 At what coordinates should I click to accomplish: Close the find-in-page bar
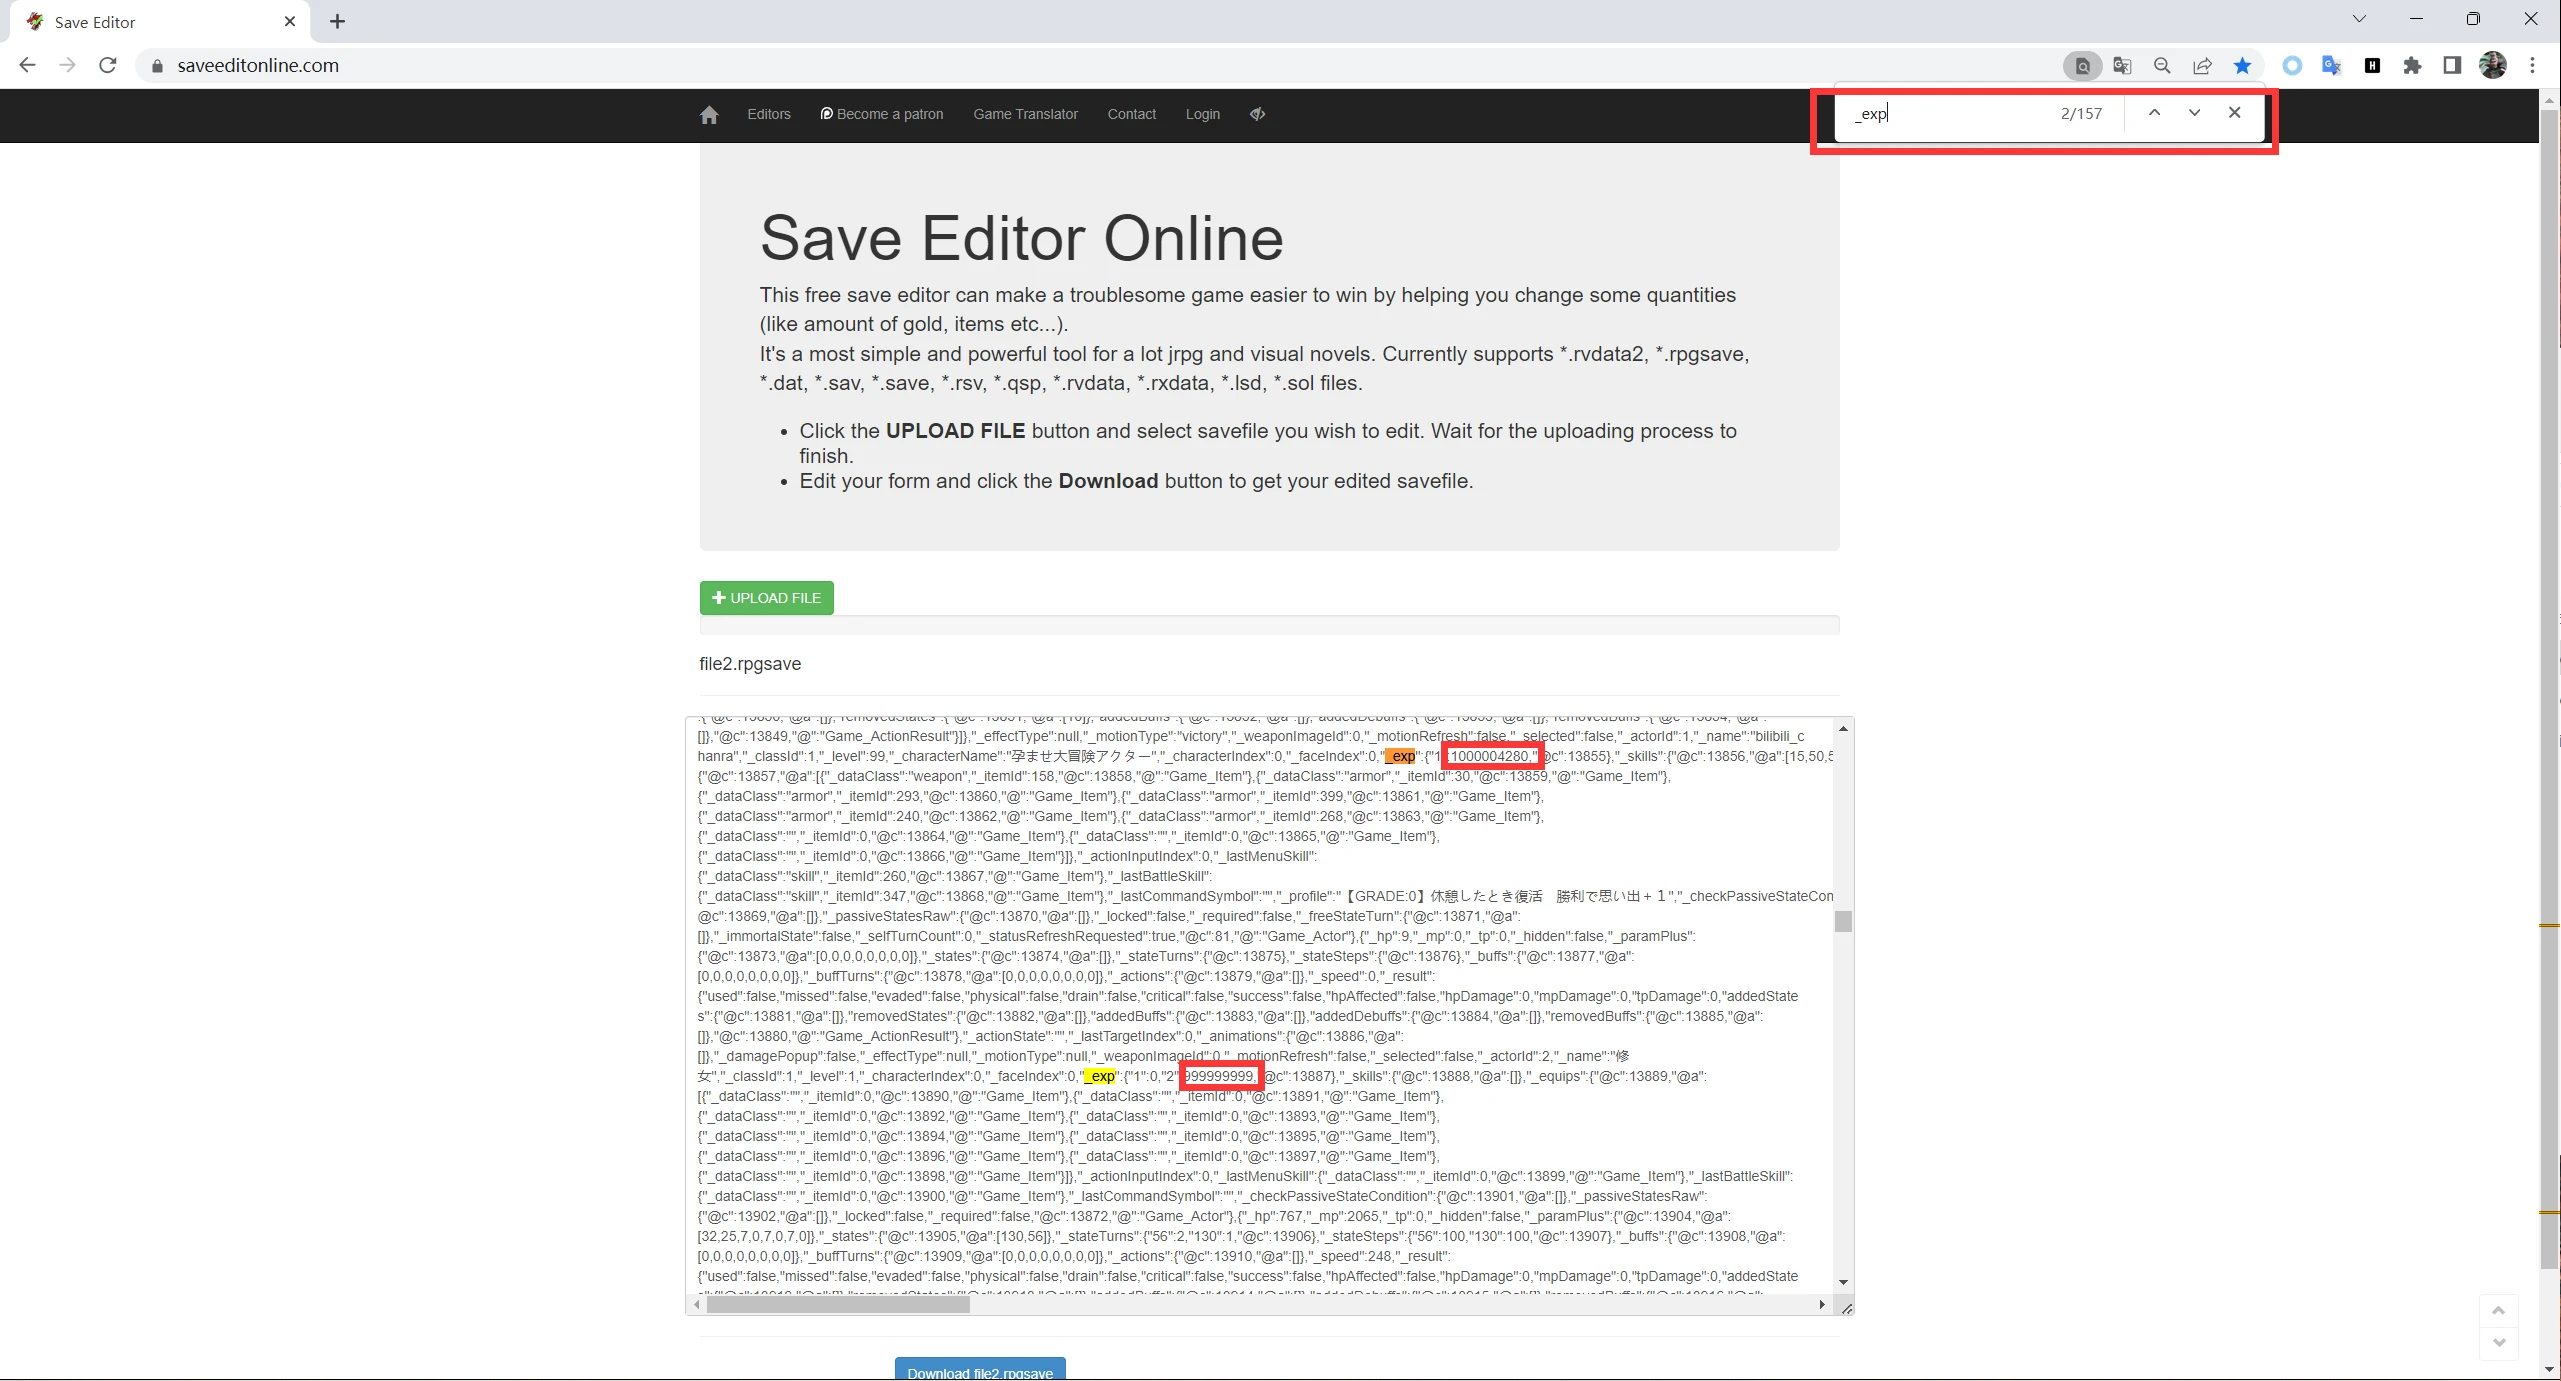click(2234, 113)
